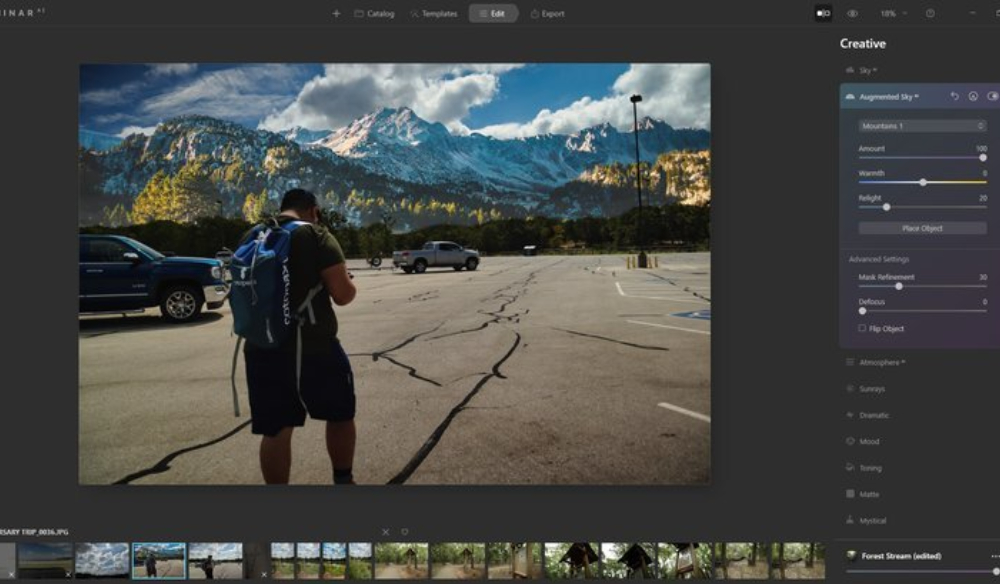The image size is (1000, 584).
Task: Switch to the Catalog tab
Action: click(x=375, y=14)
